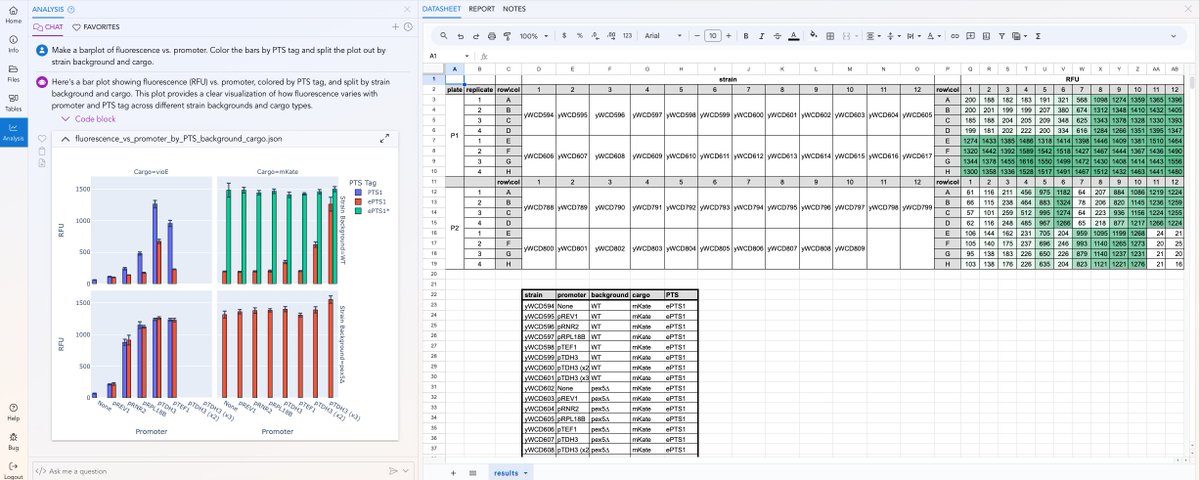Screen dimensions: 1200x480
Task: Switch to the FAVORITES tab
Action: (98, 26)
